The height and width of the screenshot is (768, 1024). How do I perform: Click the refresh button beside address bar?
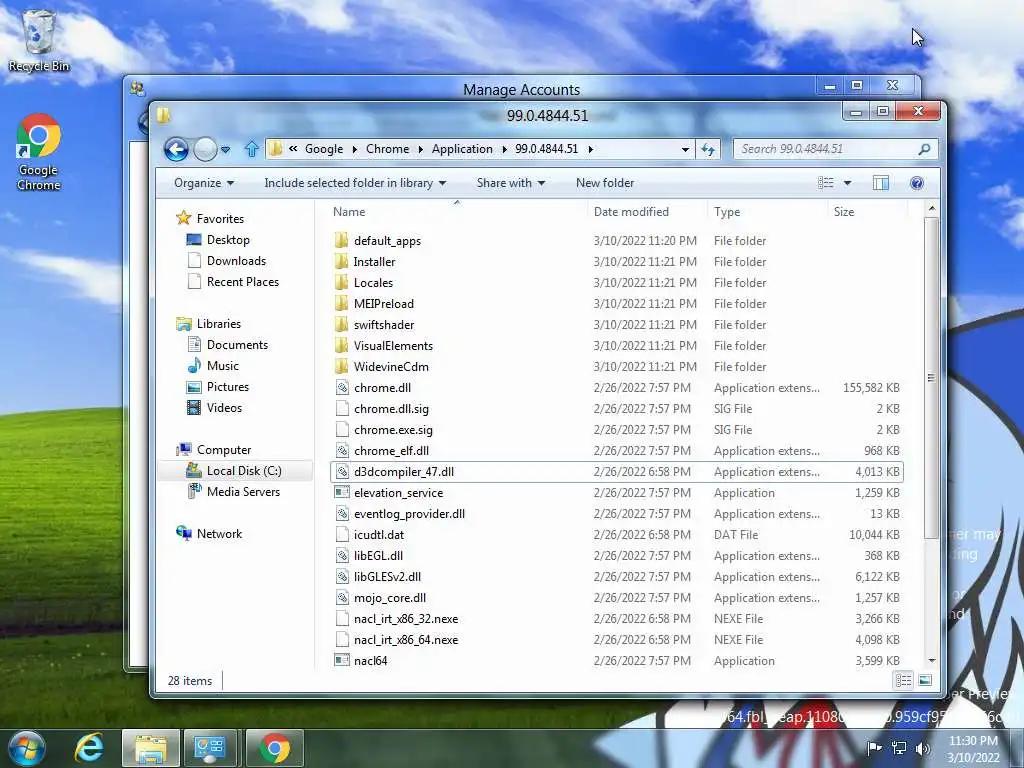pos(708,150)
